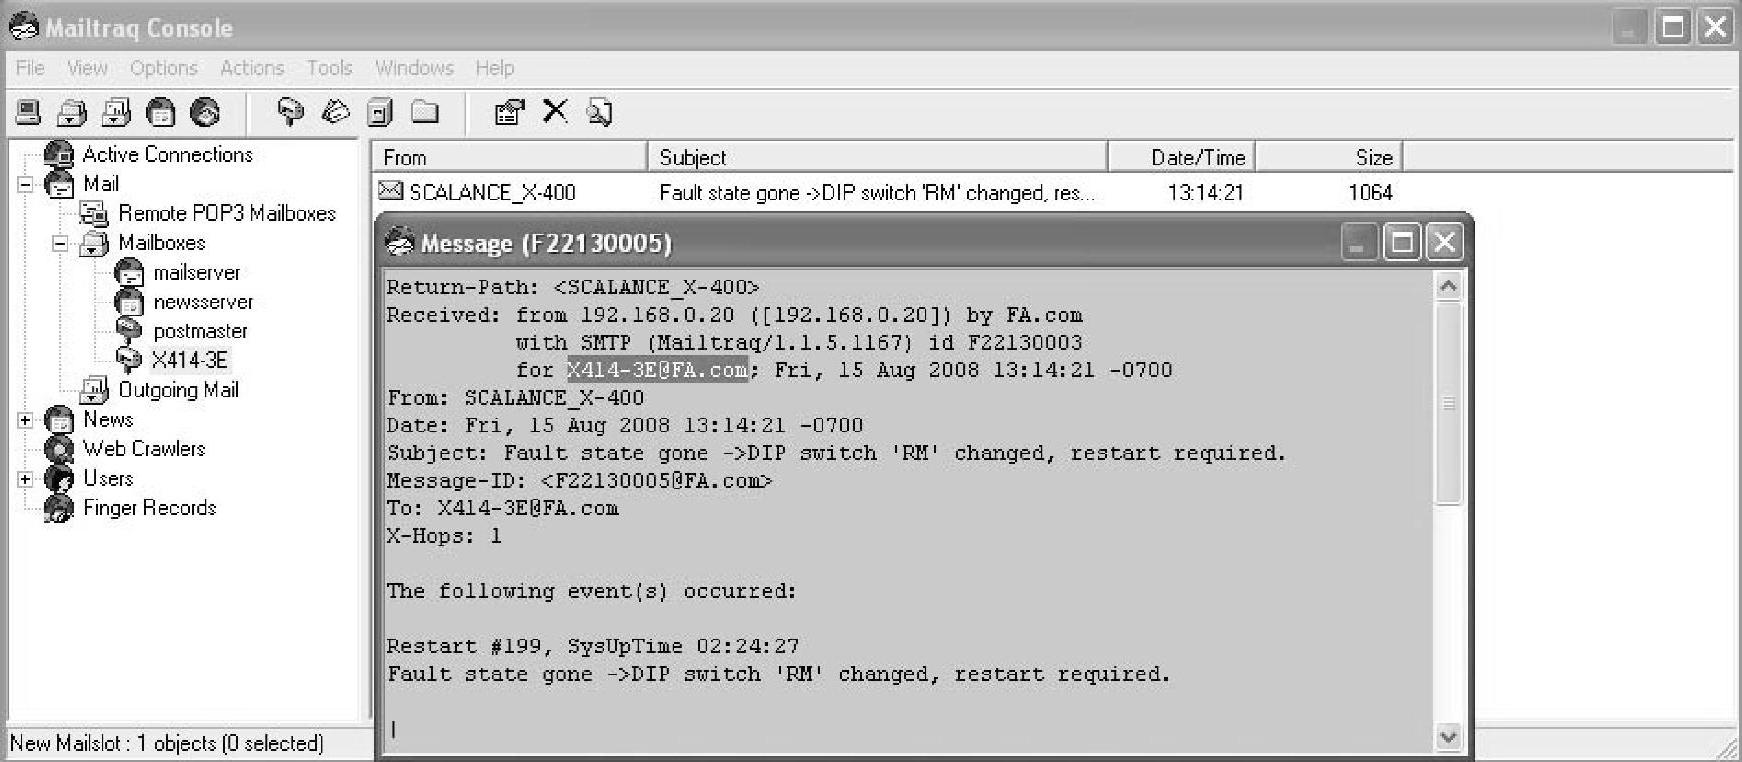The width and height of the screenshot is (1742, 762).
Task: Click the newsserver mailbox icon
Action: 129,301
